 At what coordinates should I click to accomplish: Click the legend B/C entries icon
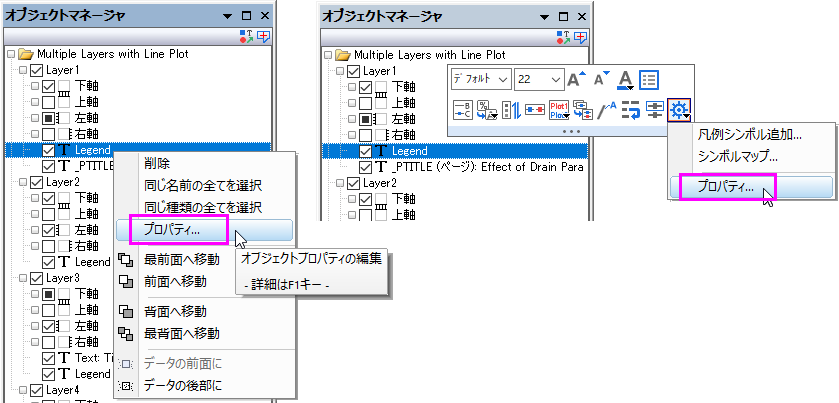462,110
